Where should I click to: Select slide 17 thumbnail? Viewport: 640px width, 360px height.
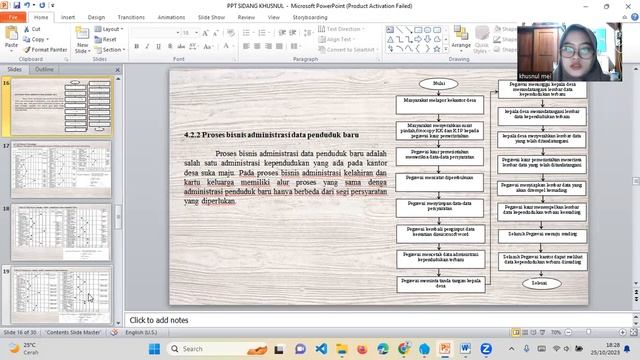tap(61, 170)
